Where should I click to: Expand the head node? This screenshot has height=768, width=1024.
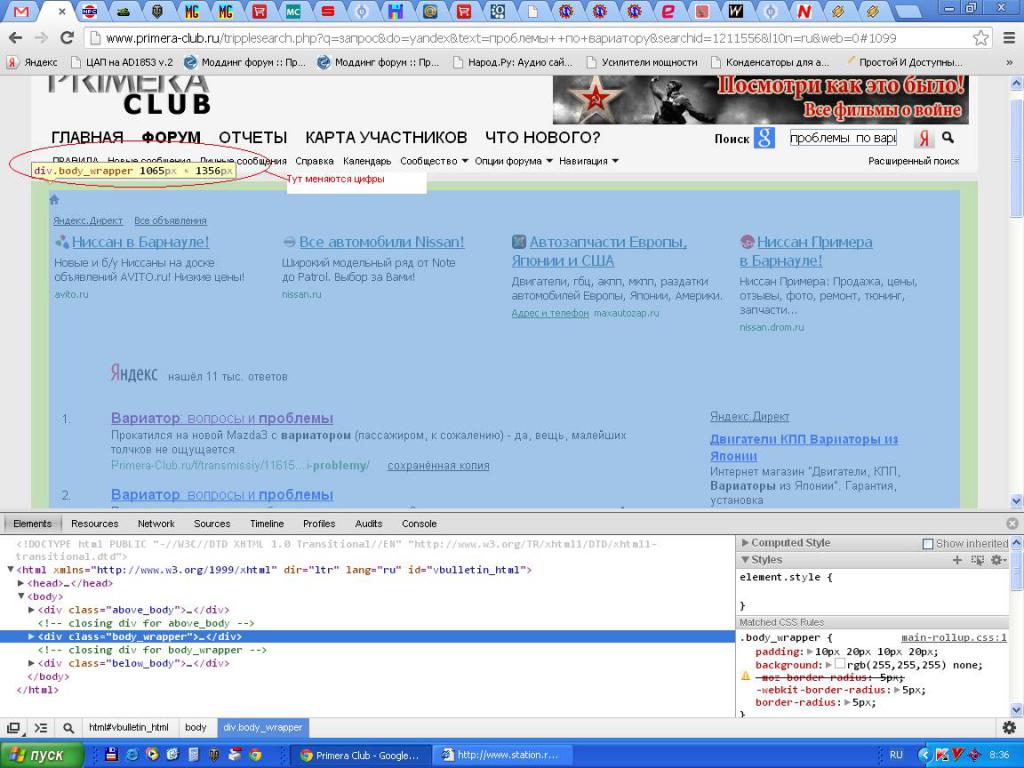coord(21,583)
